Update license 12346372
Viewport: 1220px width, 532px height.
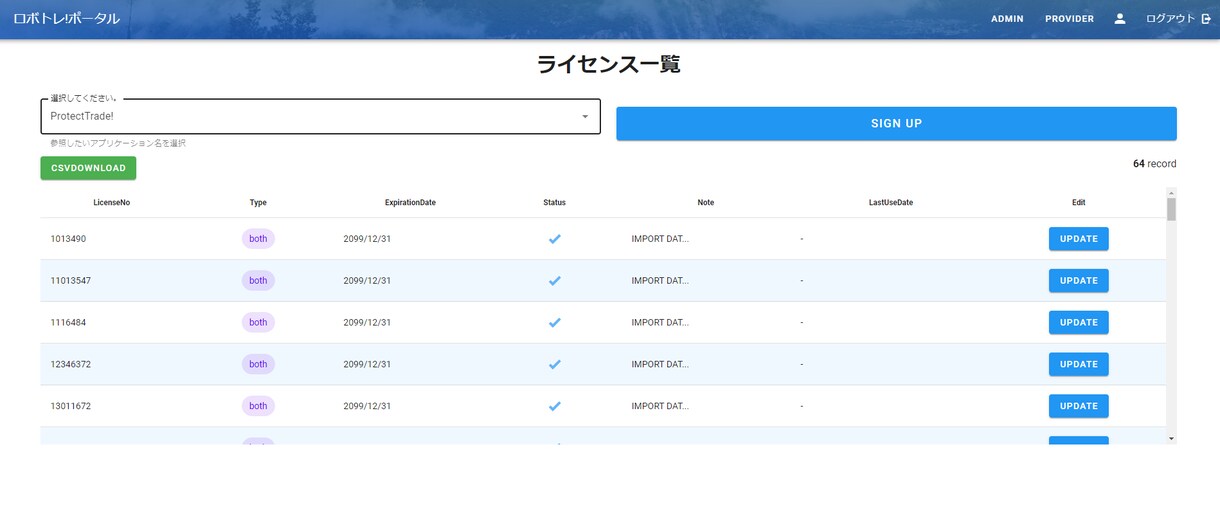(x=1078, y=365)
